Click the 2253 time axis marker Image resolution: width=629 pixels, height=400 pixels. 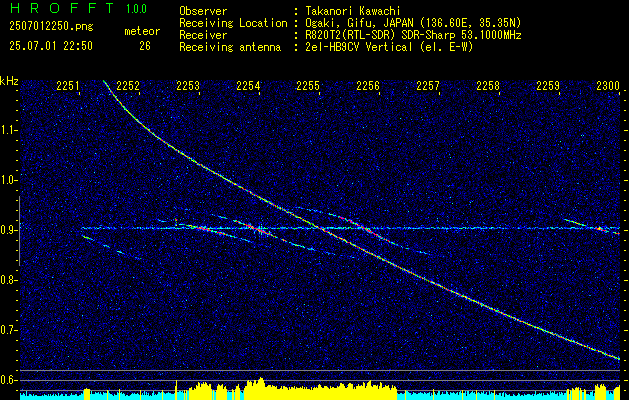188,85
